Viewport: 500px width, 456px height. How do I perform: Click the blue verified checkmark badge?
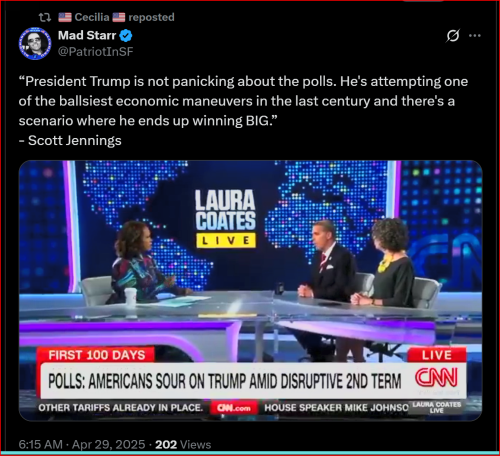tap(126, 36)
